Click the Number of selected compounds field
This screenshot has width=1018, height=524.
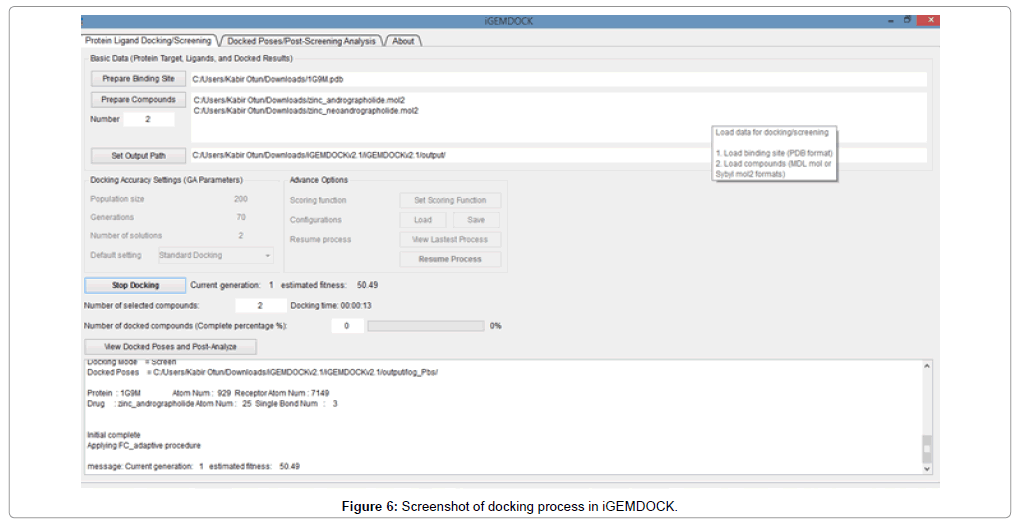(260, 305)
